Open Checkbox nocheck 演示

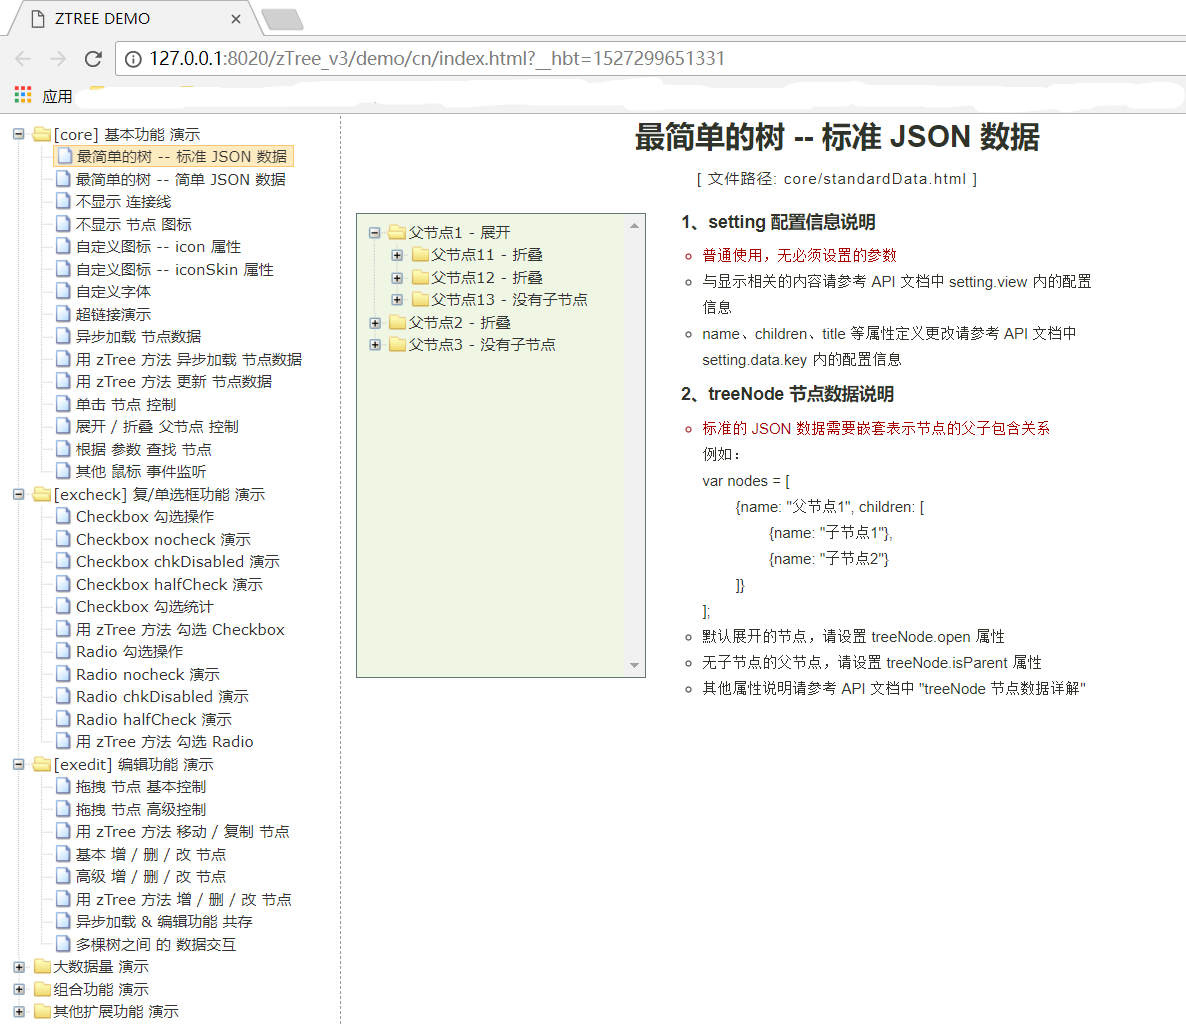coord(163,539)
